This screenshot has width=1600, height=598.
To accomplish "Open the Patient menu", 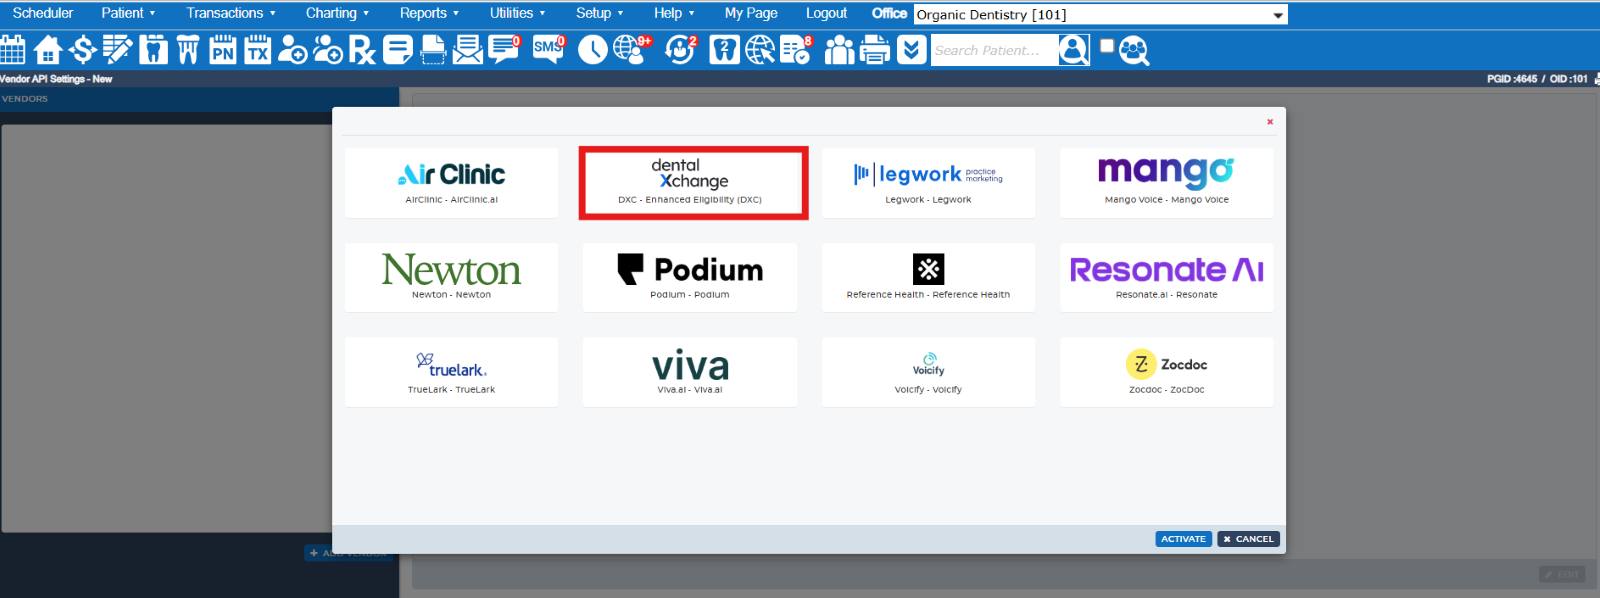I will tap(128, 13).
